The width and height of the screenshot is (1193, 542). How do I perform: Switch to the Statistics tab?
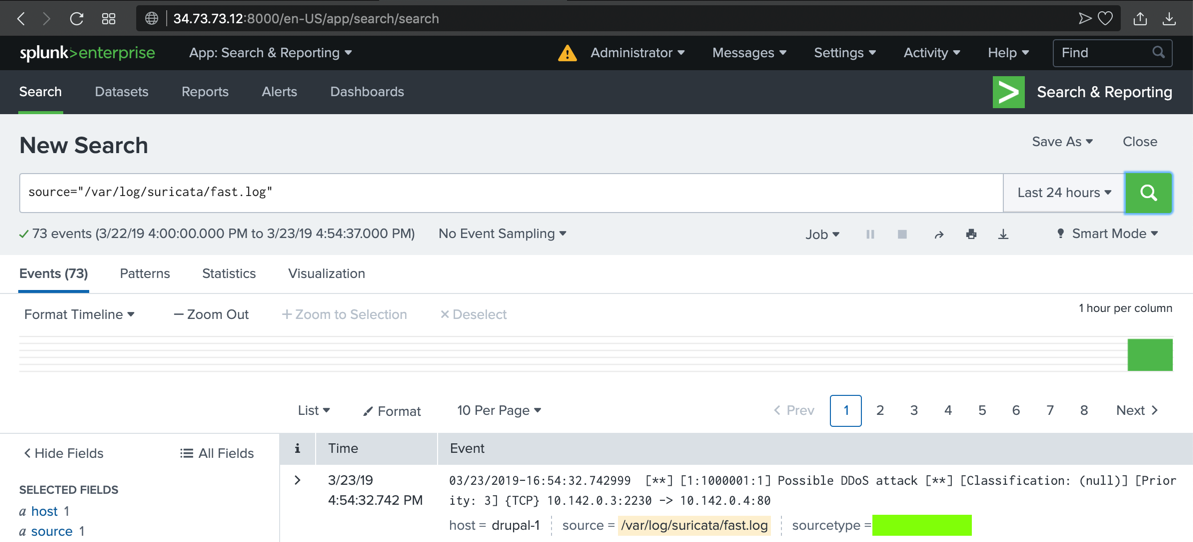point(229,274)
